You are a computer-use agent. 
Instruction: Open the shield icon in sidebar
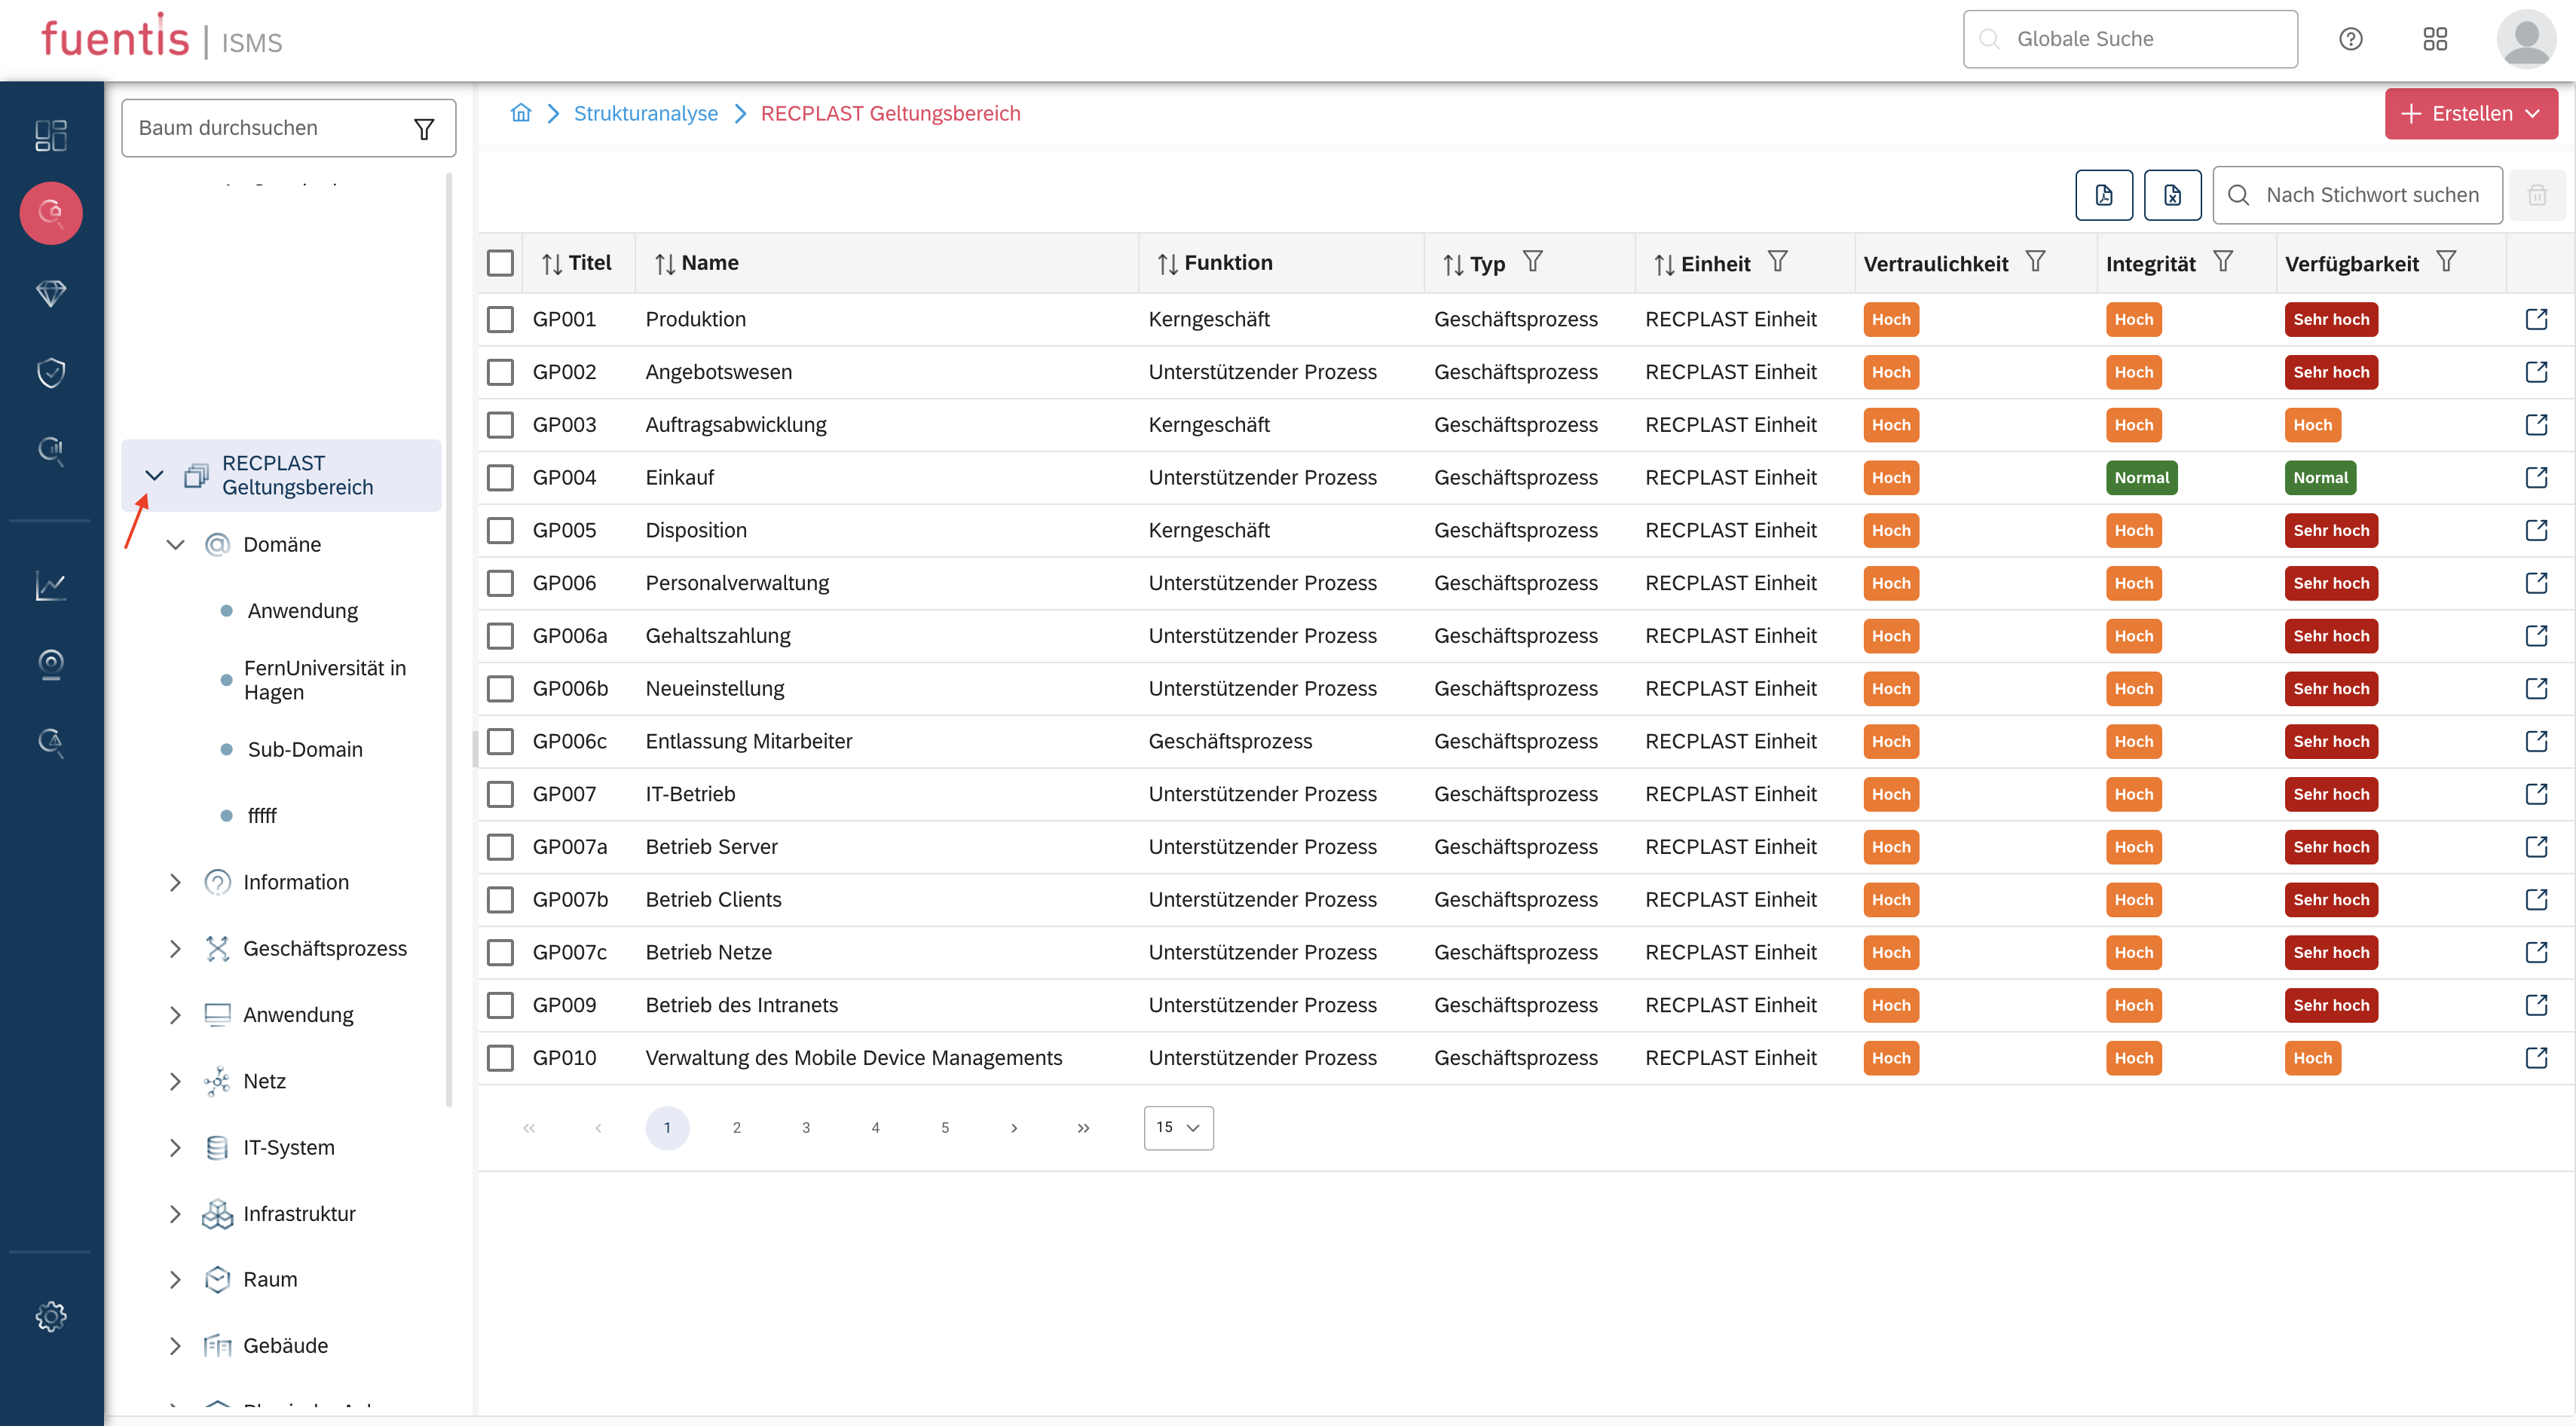pyautogui.click(x=51, y=372)
